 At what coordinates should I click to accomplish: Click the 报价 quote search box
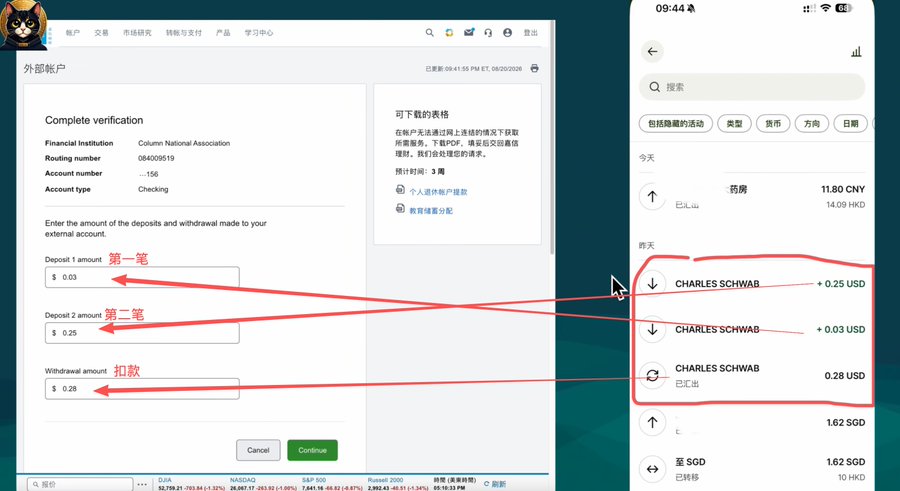coord(80,485)
